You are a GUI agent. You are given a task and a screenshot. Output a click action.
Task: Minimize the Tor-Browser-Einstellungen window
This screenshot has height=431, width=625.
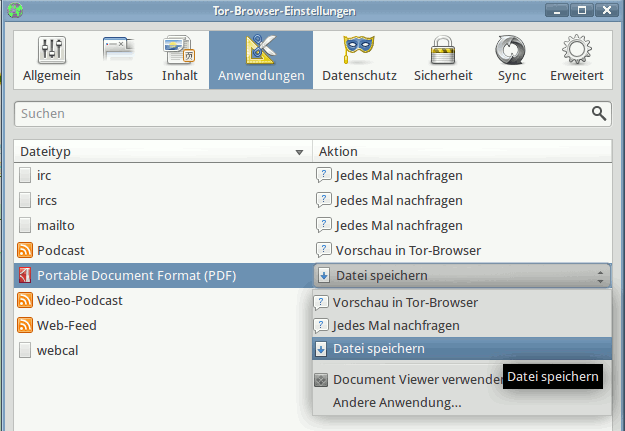[557, 10]
